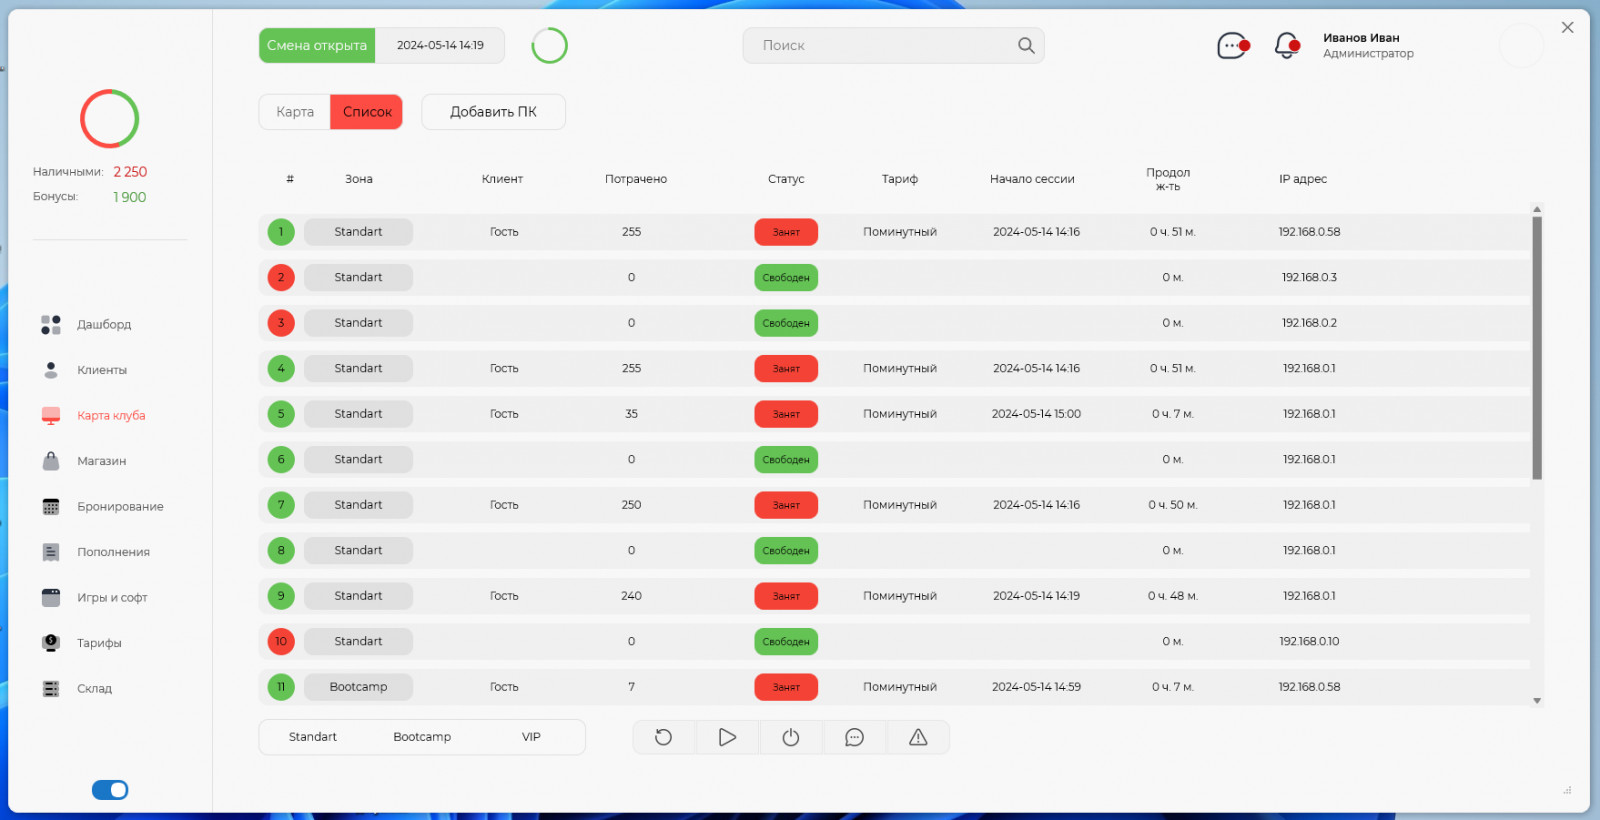Select PC number 11 green circle

[281, 687]
